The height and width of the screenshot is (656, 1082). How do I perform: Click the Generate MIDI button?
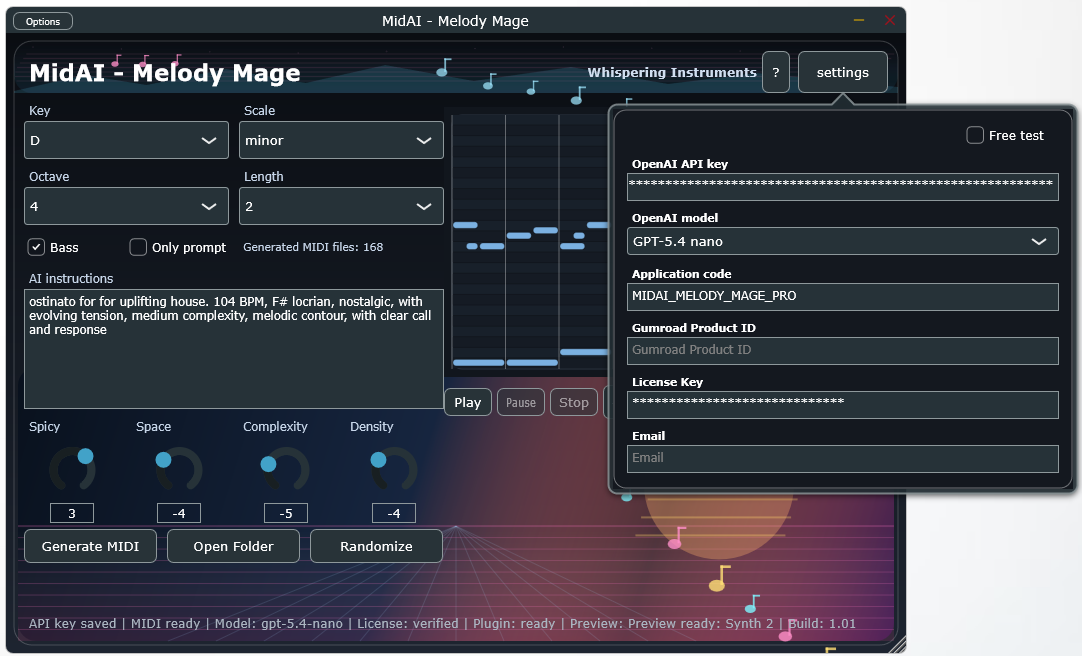pos(90,546)
